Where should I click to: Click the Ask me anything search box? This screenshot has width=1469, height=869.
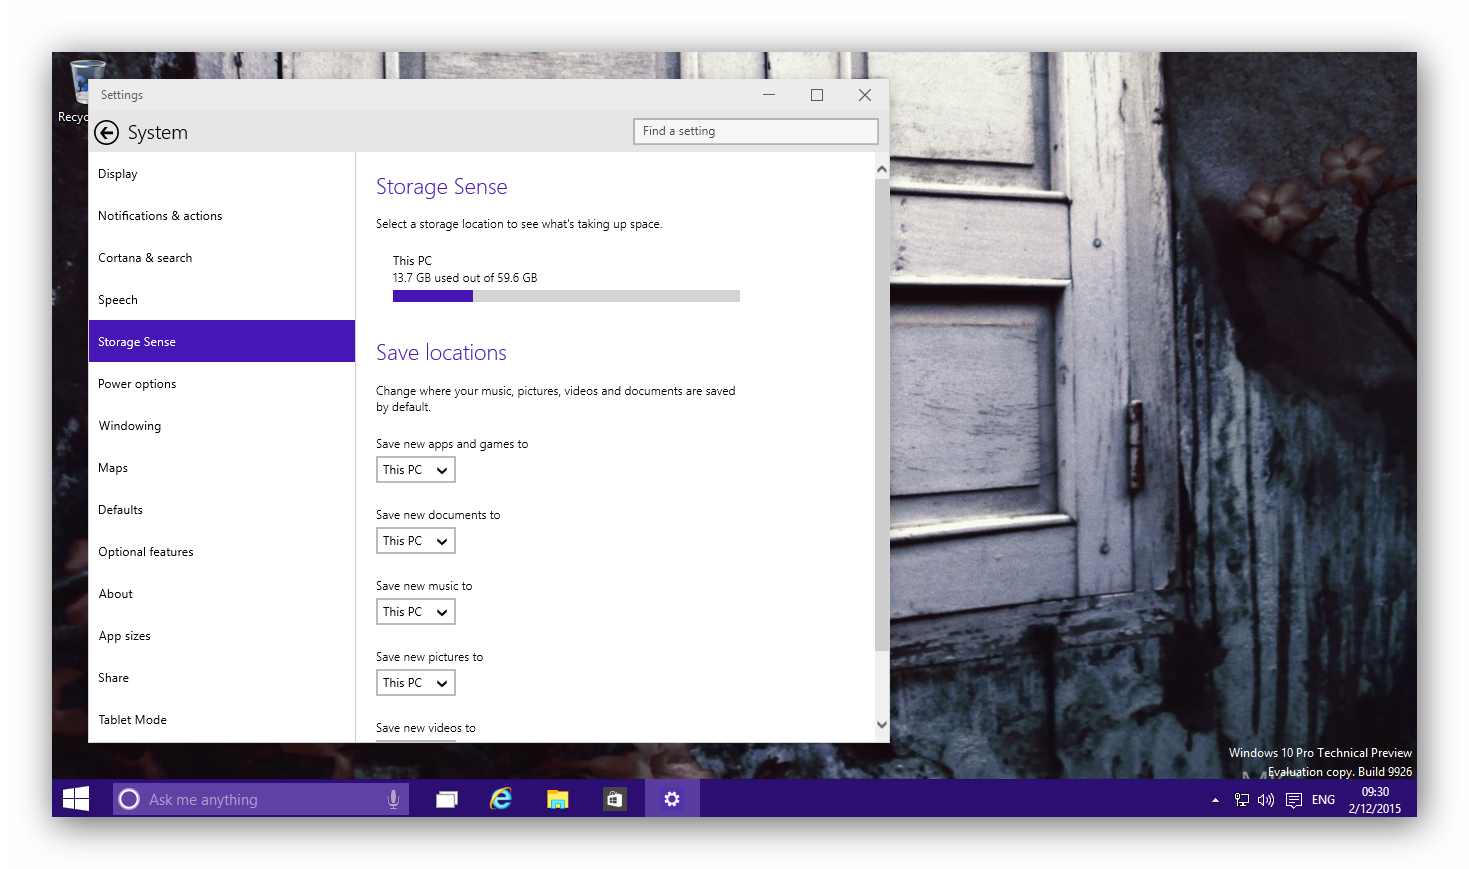(x=261, y=799)
